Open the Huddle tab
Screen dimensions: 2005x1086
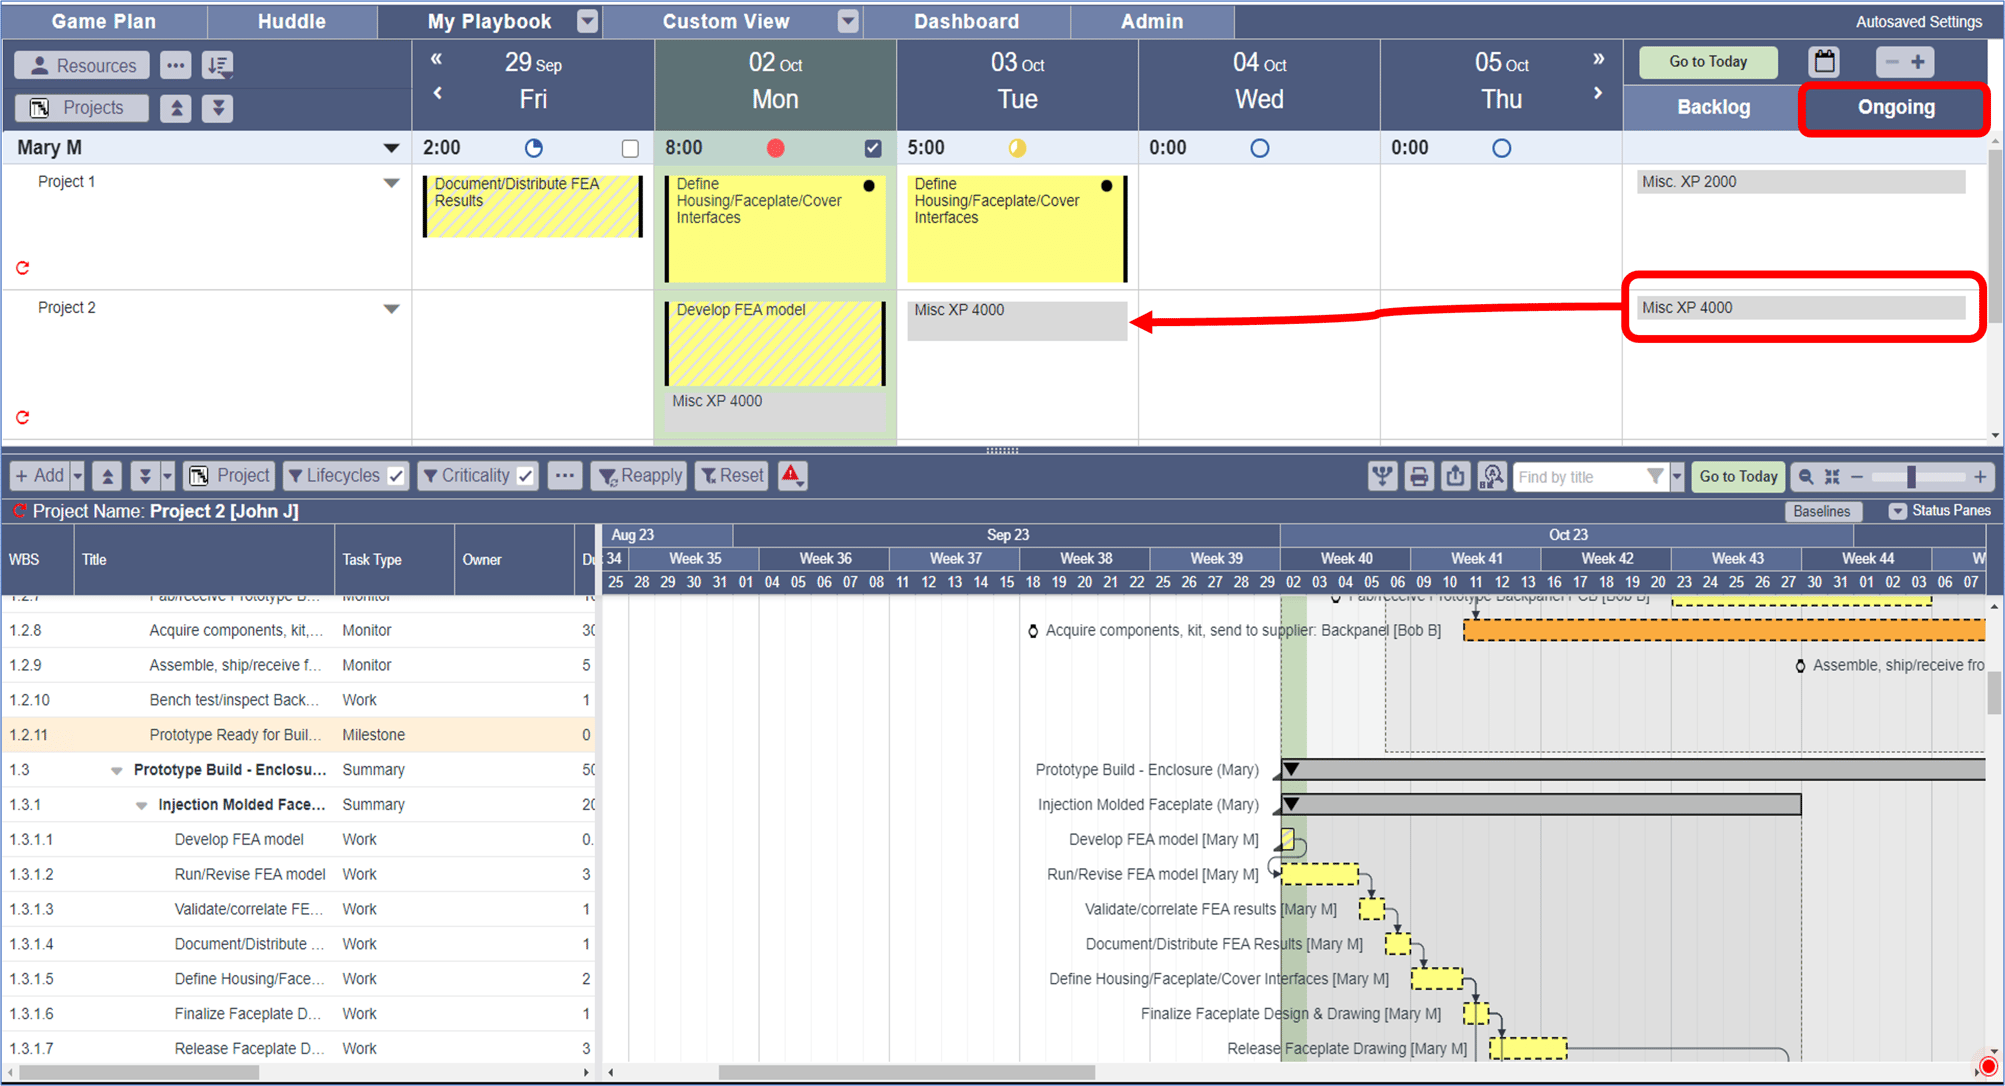[292, 21]
